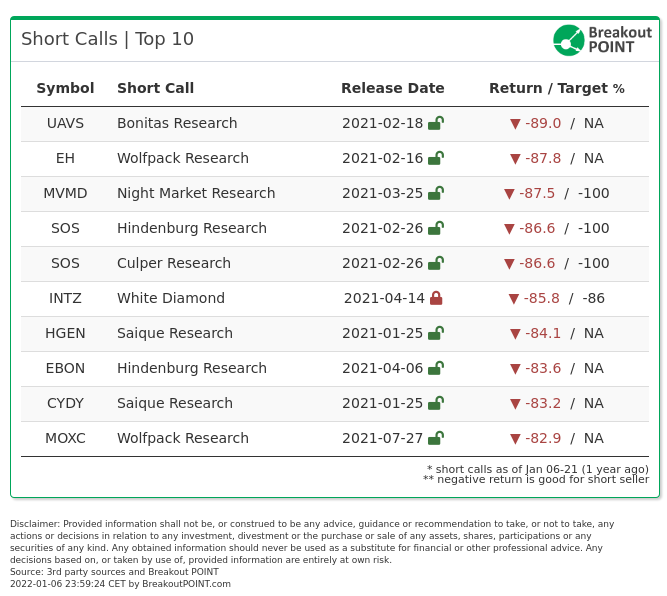This screenshot has width=667, height=596.
Task: Click the green unlock icon in UAVS row
Action: 436,123
